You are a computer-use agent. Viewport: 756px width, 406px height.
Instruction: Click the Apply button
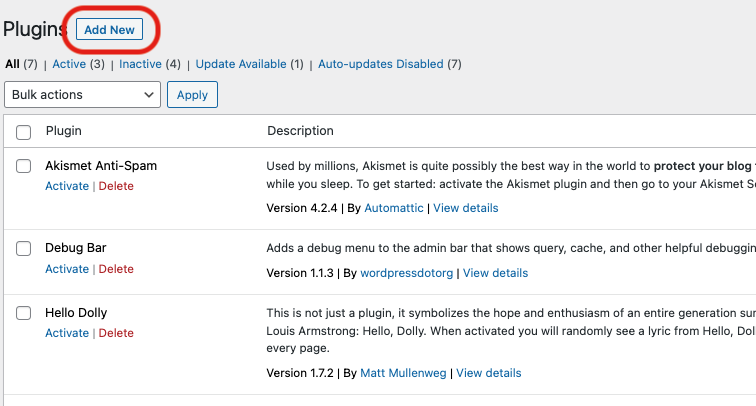tap(192, 95)
